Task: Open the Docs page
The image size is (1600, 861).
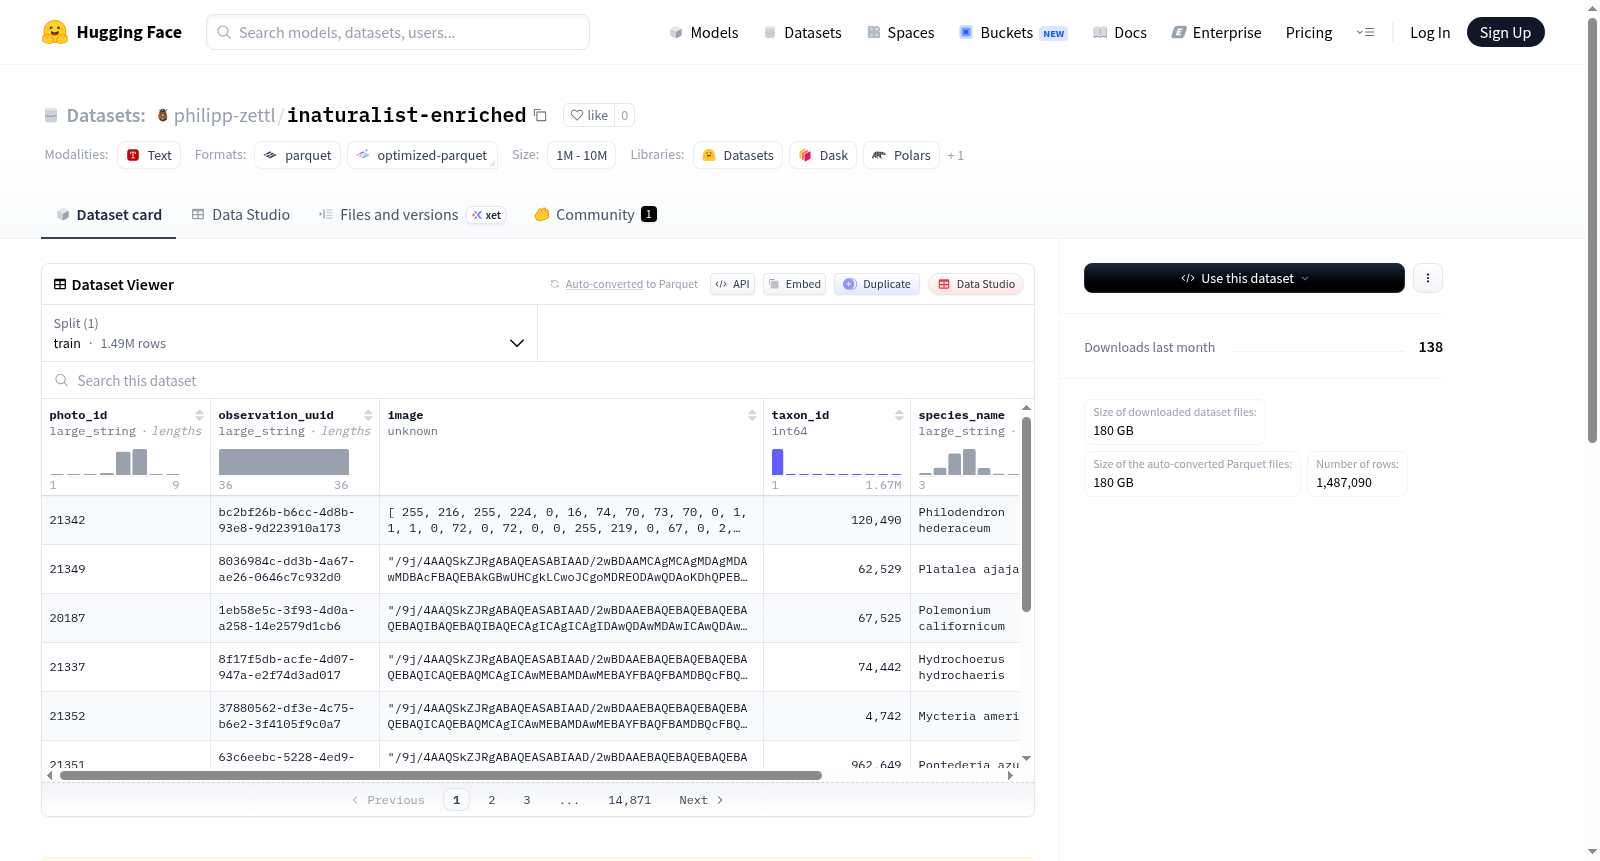Action: (1120, 32)
